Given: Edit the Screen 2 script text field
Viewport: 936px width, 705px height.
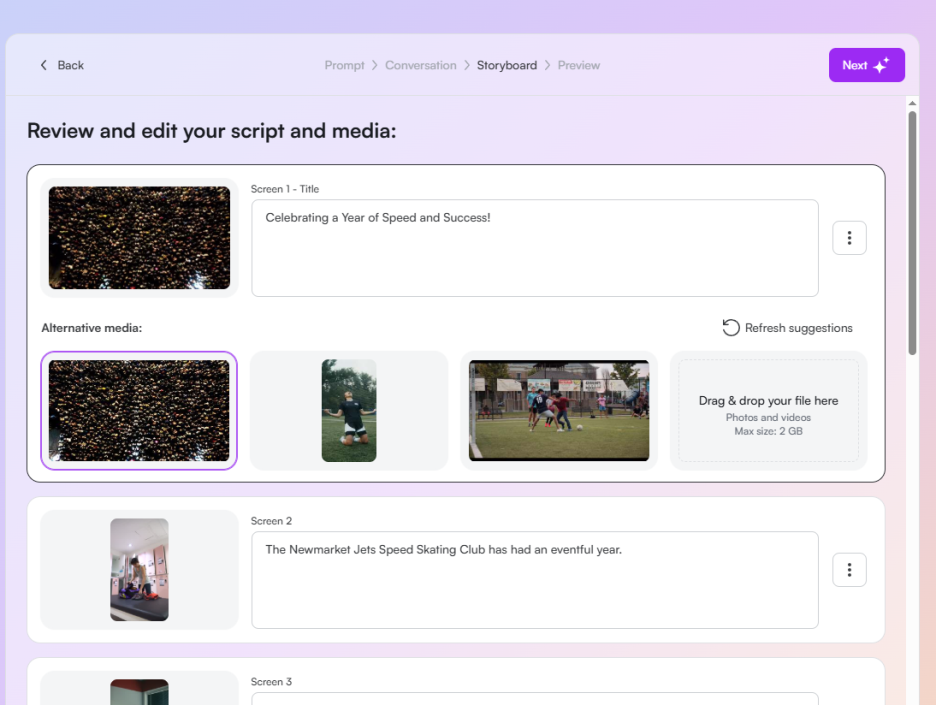Looking at the screenshot, I should point(534,580).
